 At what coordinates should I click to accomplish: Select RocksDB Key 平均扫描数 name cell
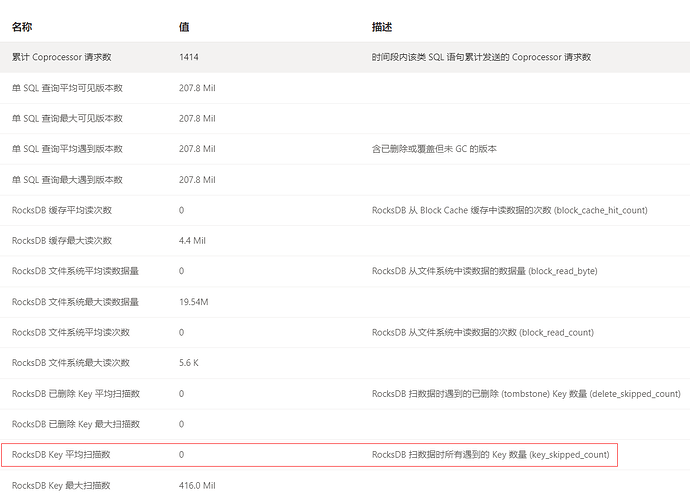click(61, 455)
